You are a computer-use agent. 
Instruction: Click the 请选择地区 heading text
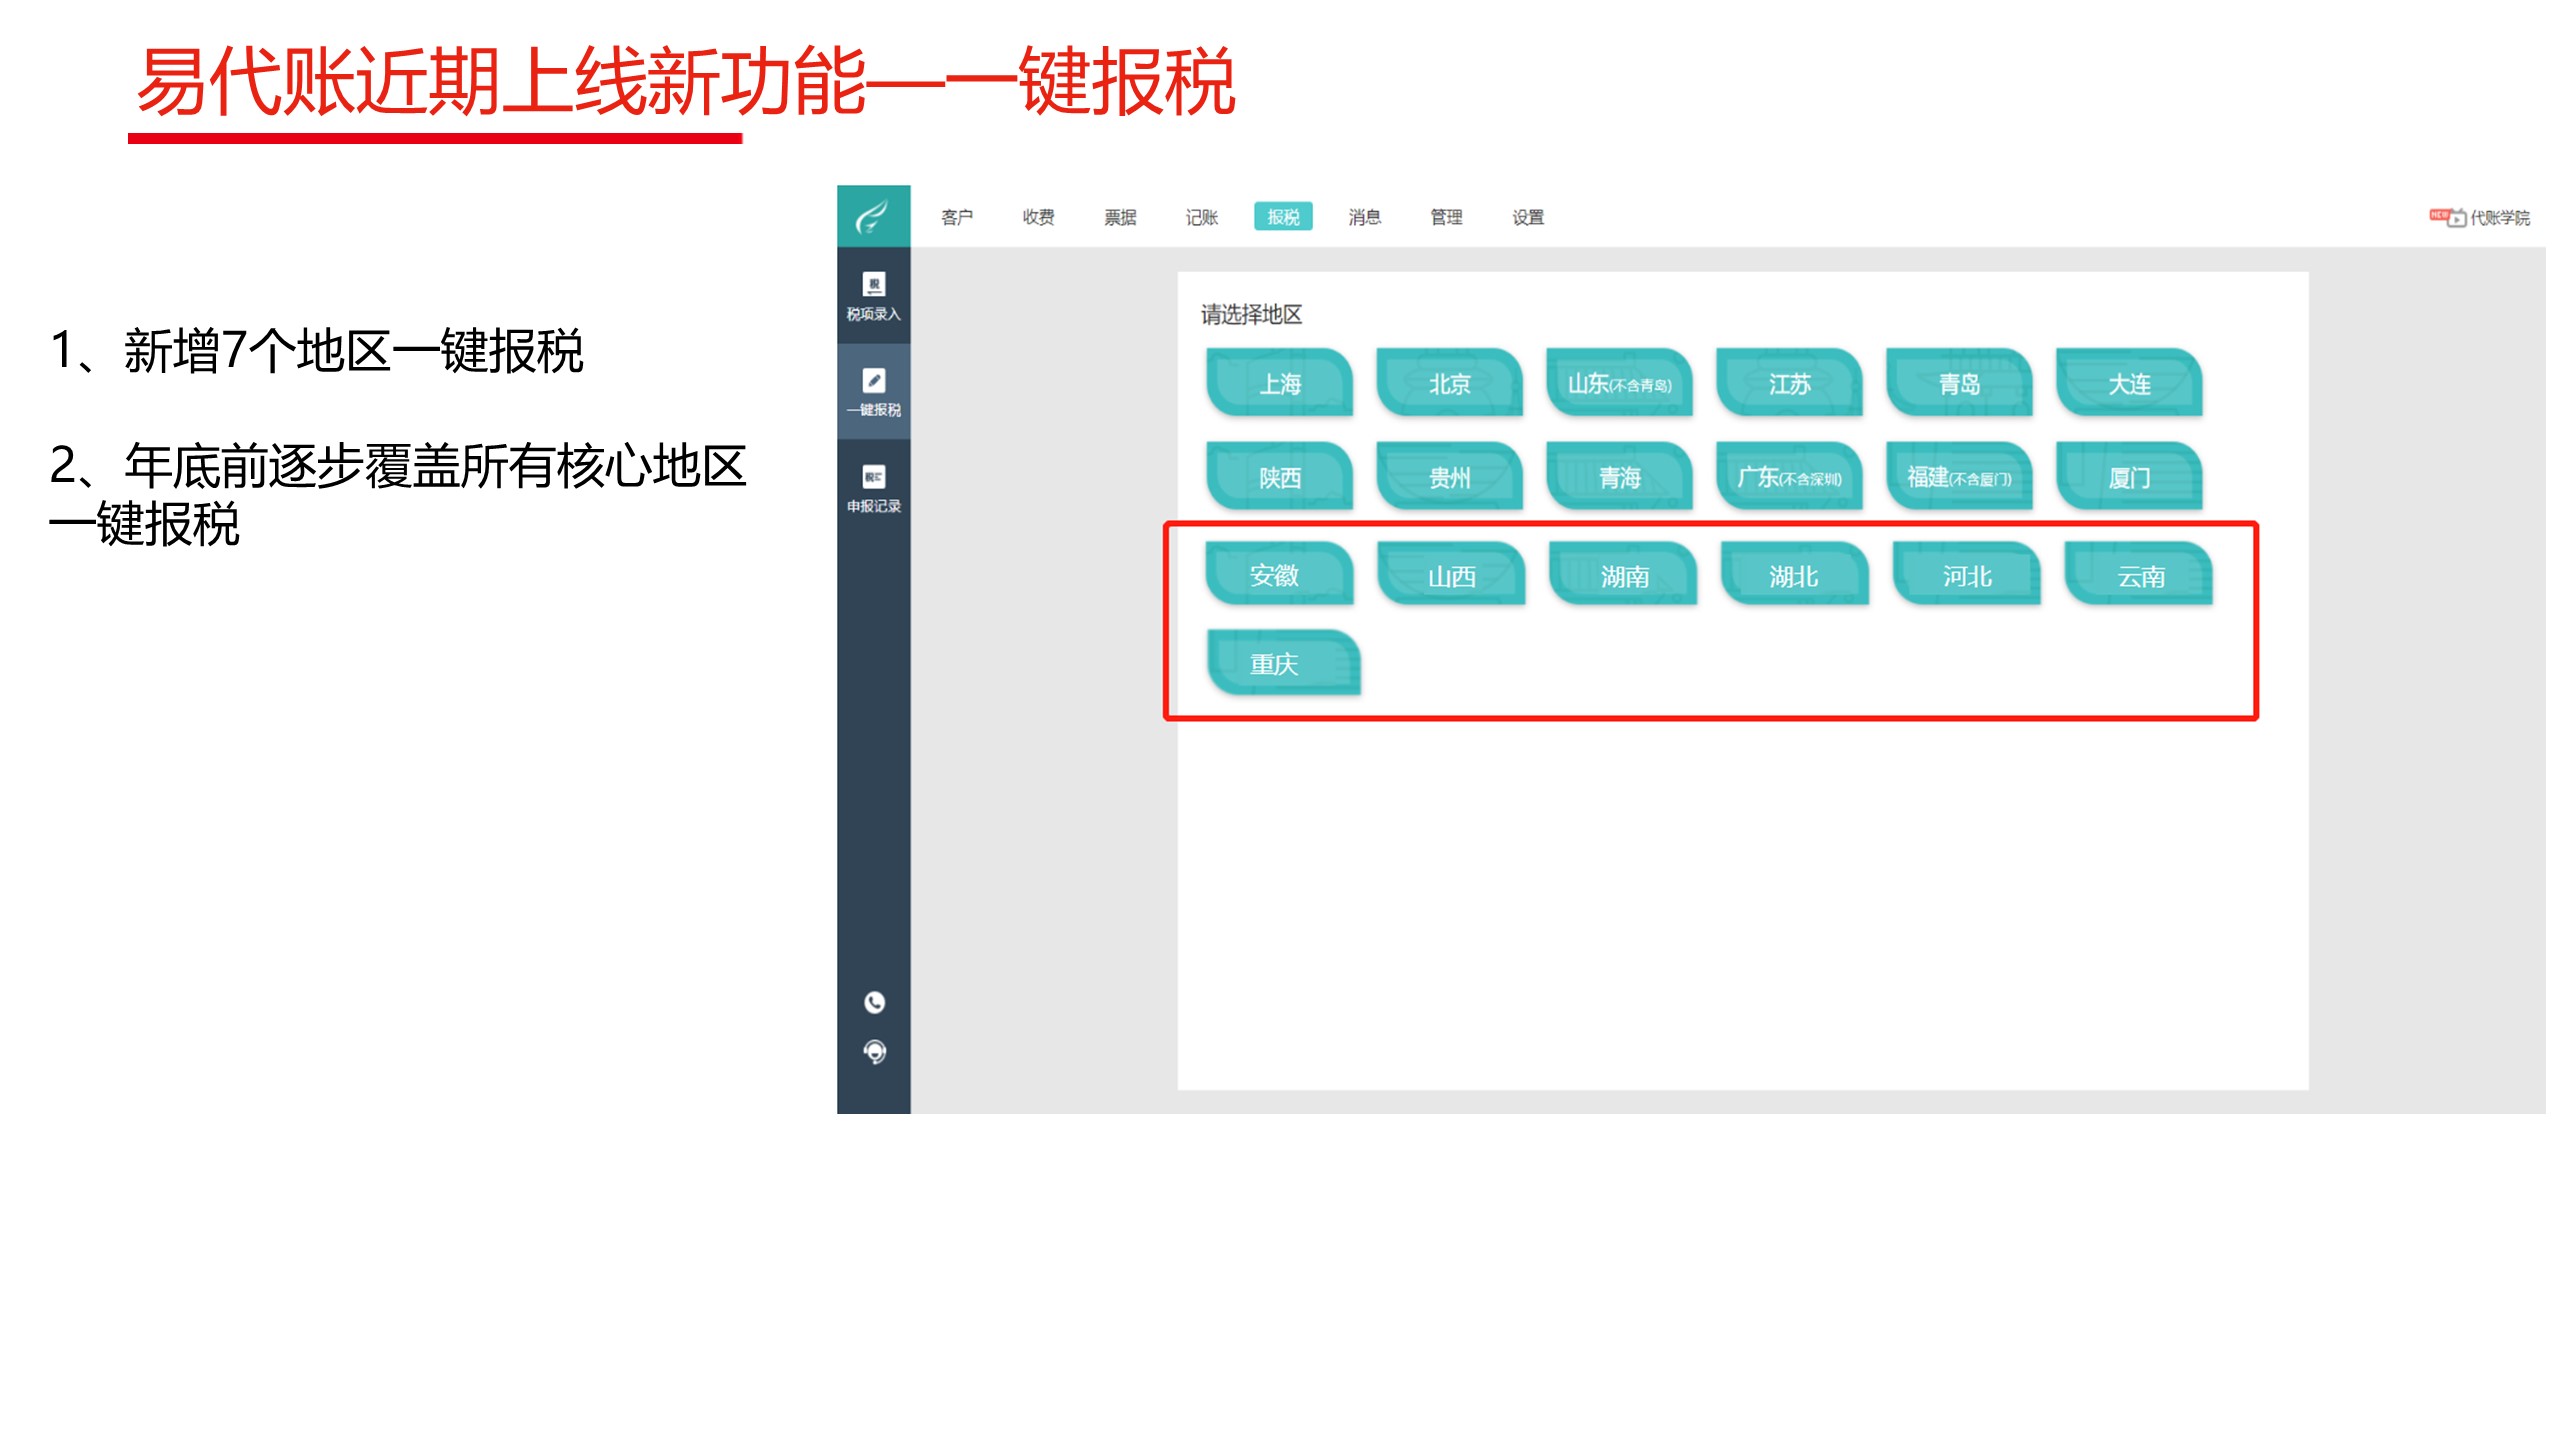1251,315
